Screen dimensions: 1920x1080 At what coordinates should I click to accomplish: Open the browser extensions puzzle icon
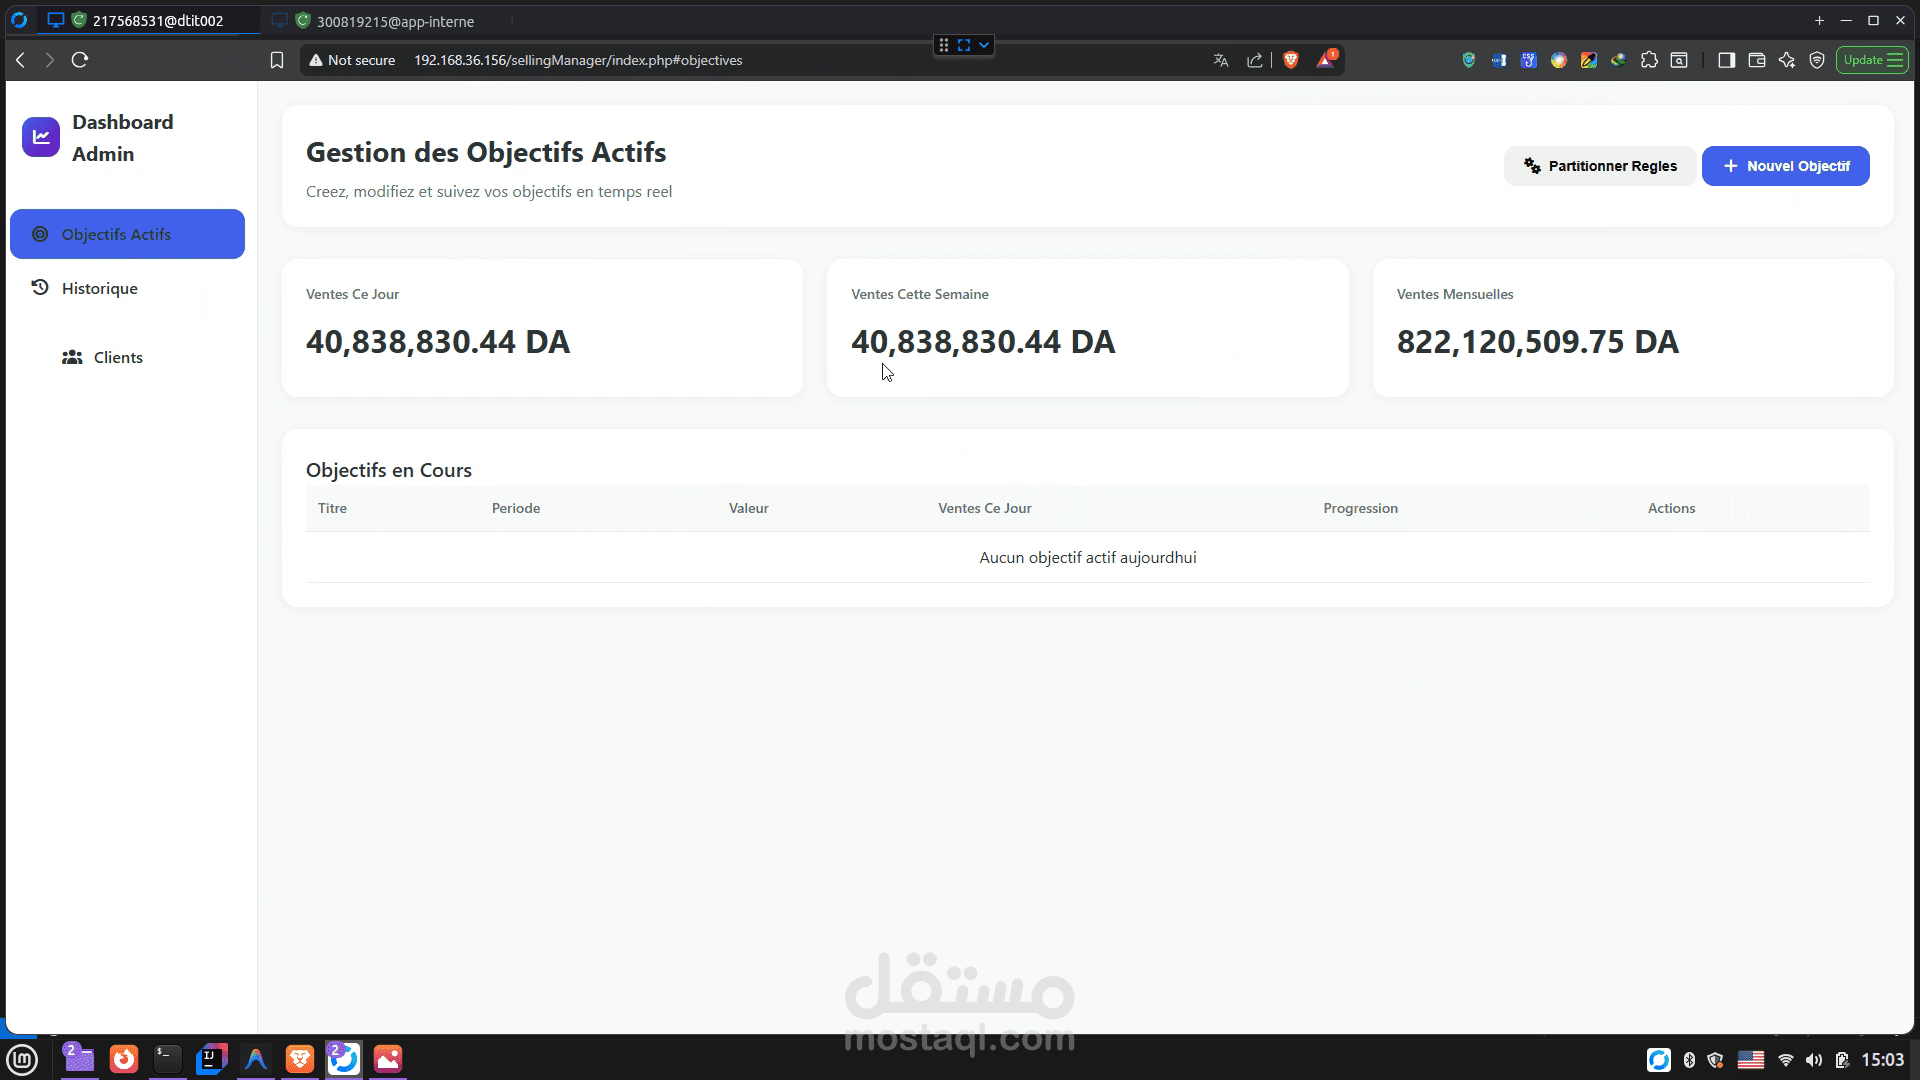[1649, 60]
